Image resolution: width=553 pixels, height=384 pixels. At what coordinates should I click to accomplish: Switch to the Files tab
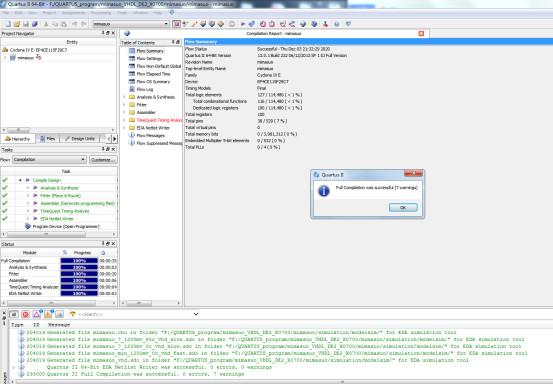(x=48, y=139)
